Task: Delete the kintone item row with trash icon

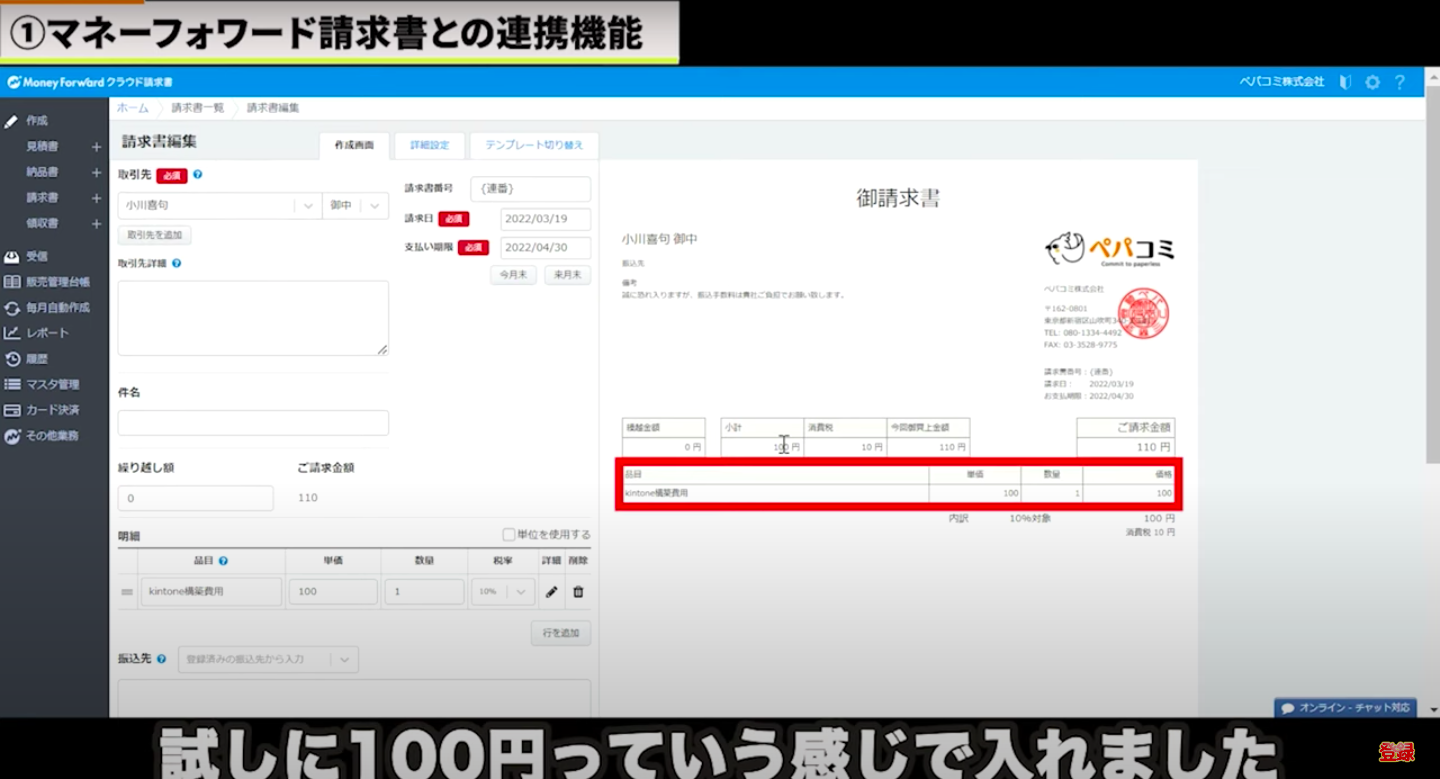Action: pyautogui.click(x=578, y=592)
